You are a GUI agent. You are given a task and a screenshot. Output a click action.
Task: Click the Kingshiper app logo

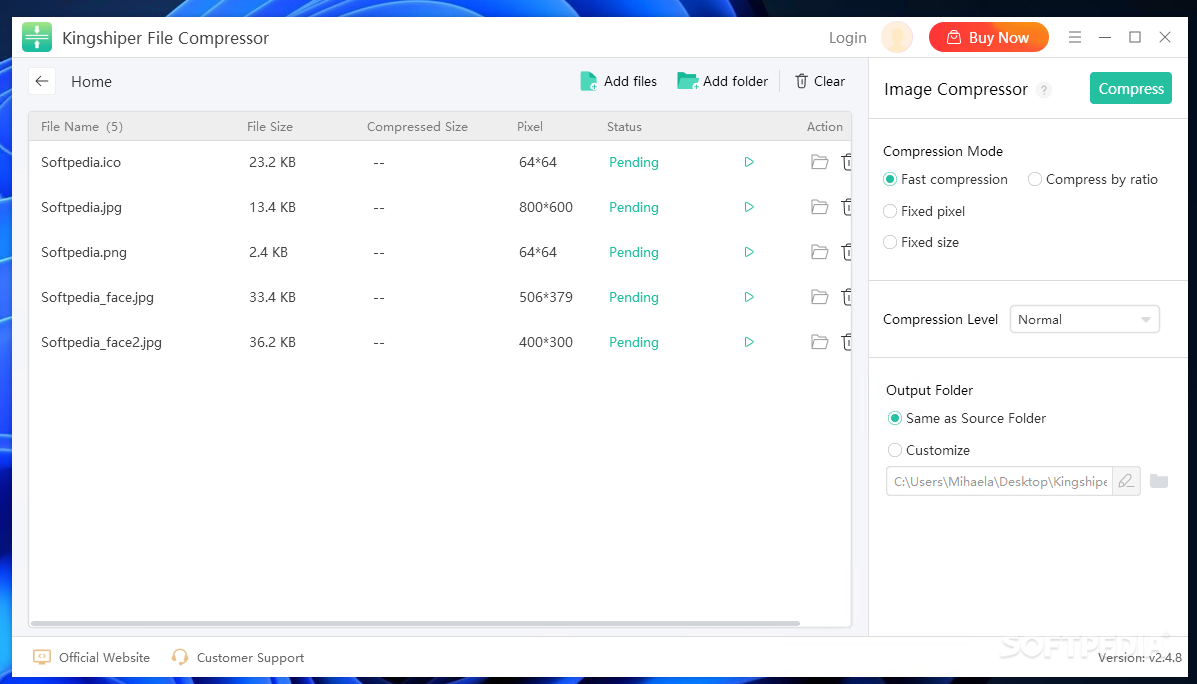(x=37, y=37)
